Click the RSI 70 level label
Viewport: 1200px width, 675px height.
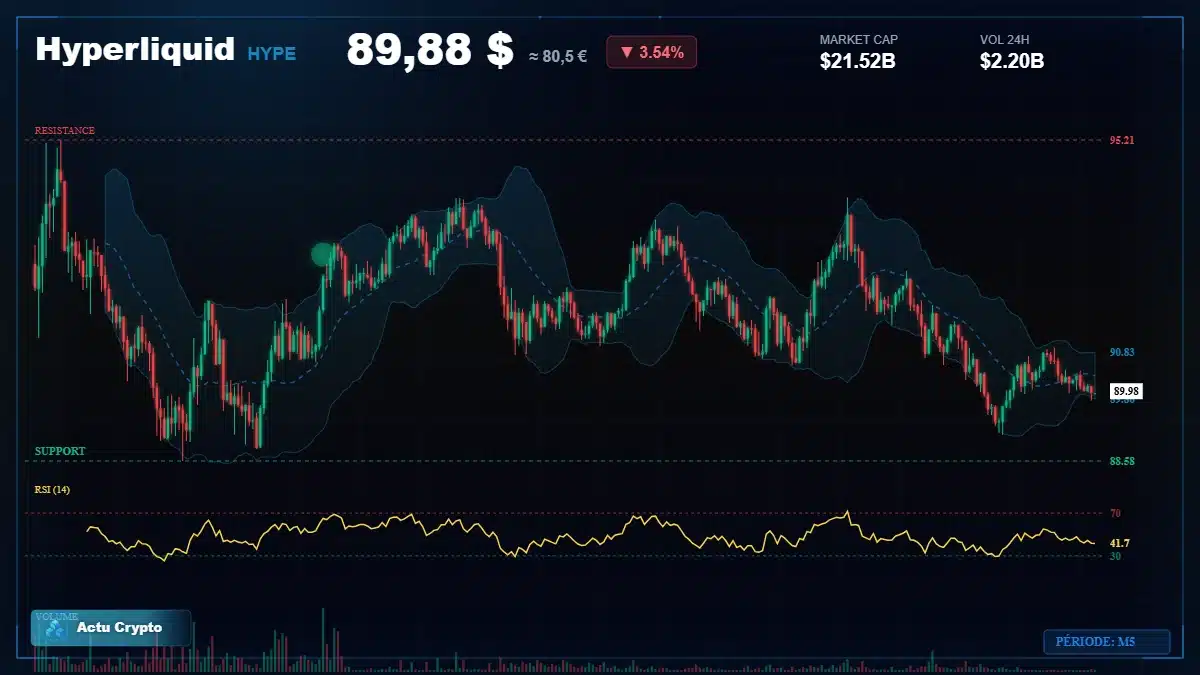1115,514
